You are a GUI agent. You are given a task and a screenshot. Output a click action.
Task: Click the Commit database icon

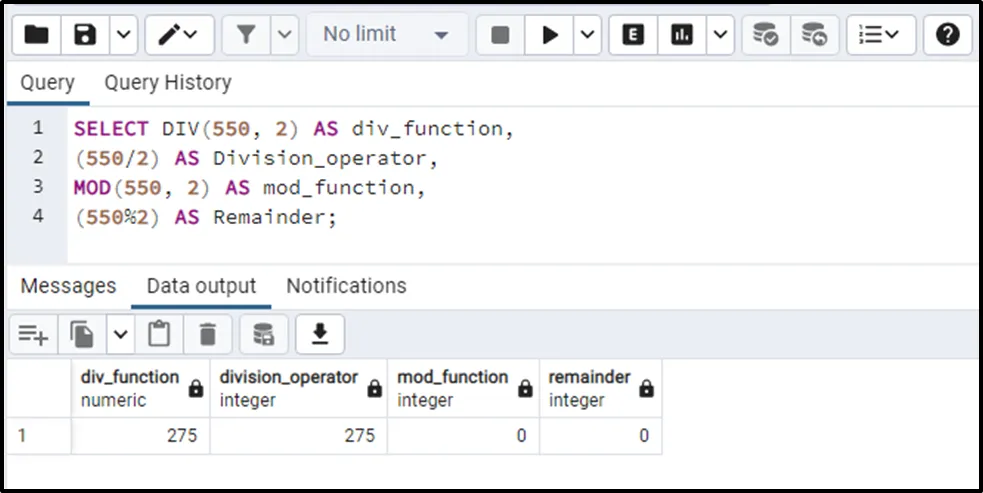[x=766, y=36]
